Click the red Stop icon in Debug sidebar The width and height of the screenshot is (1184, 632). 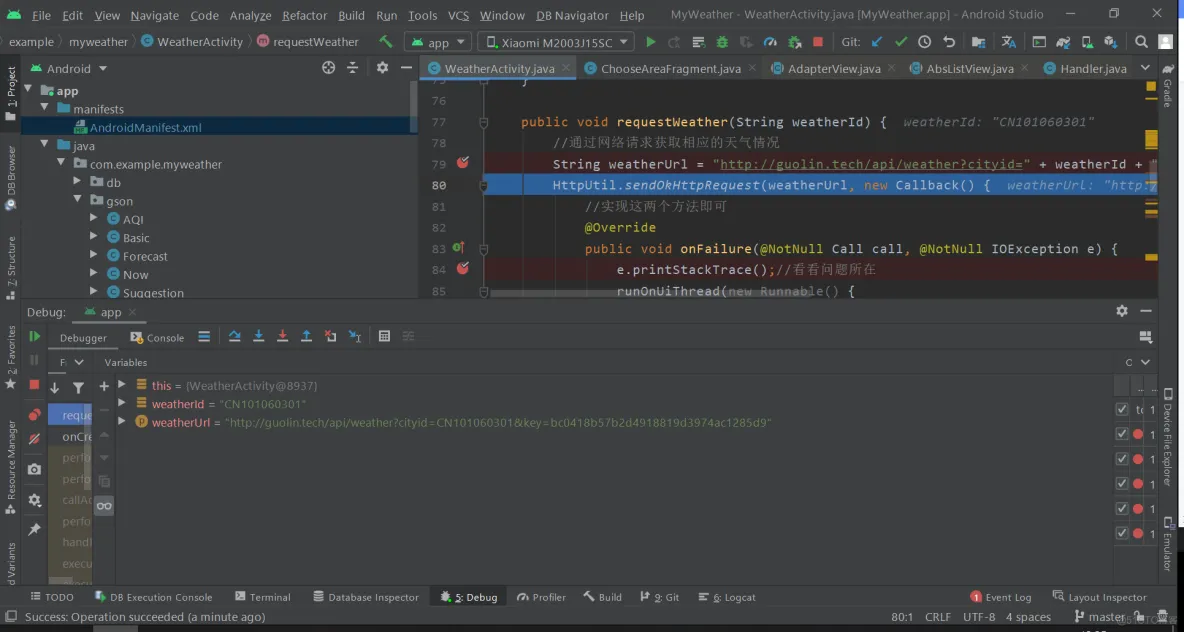click(34, 384)
